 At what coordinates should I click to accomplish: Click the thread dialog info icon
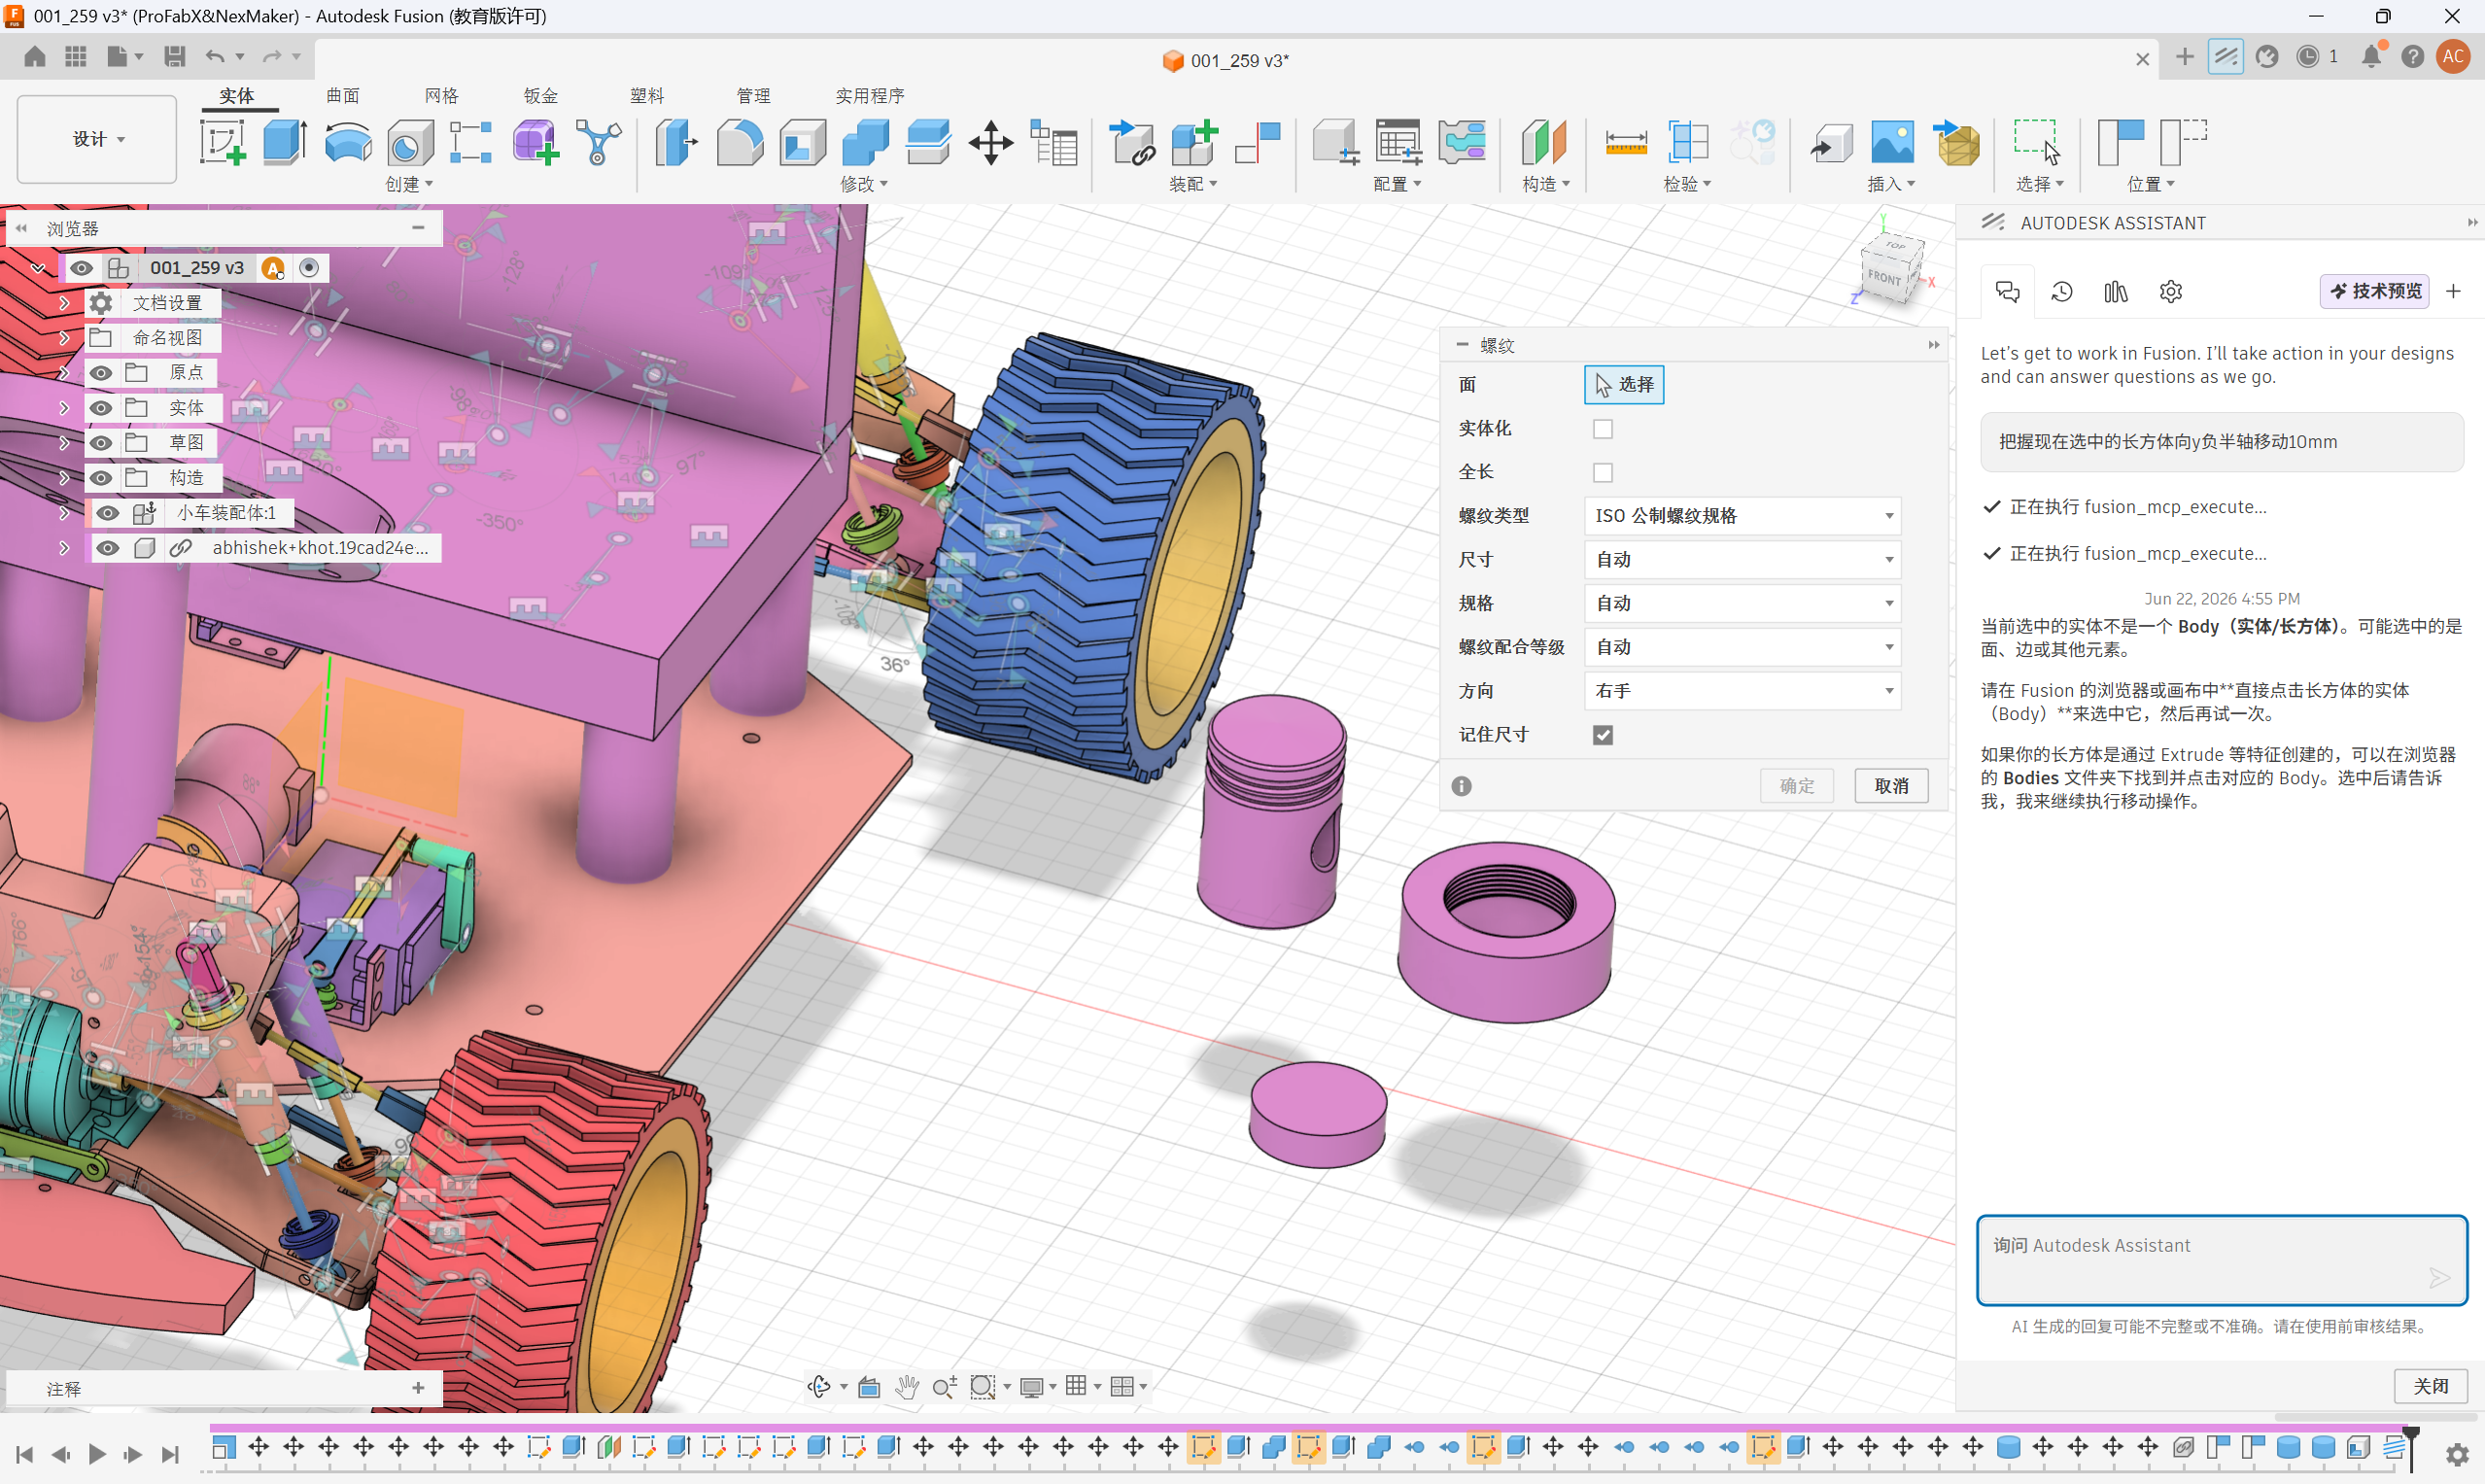click(x=1461, y=786)
